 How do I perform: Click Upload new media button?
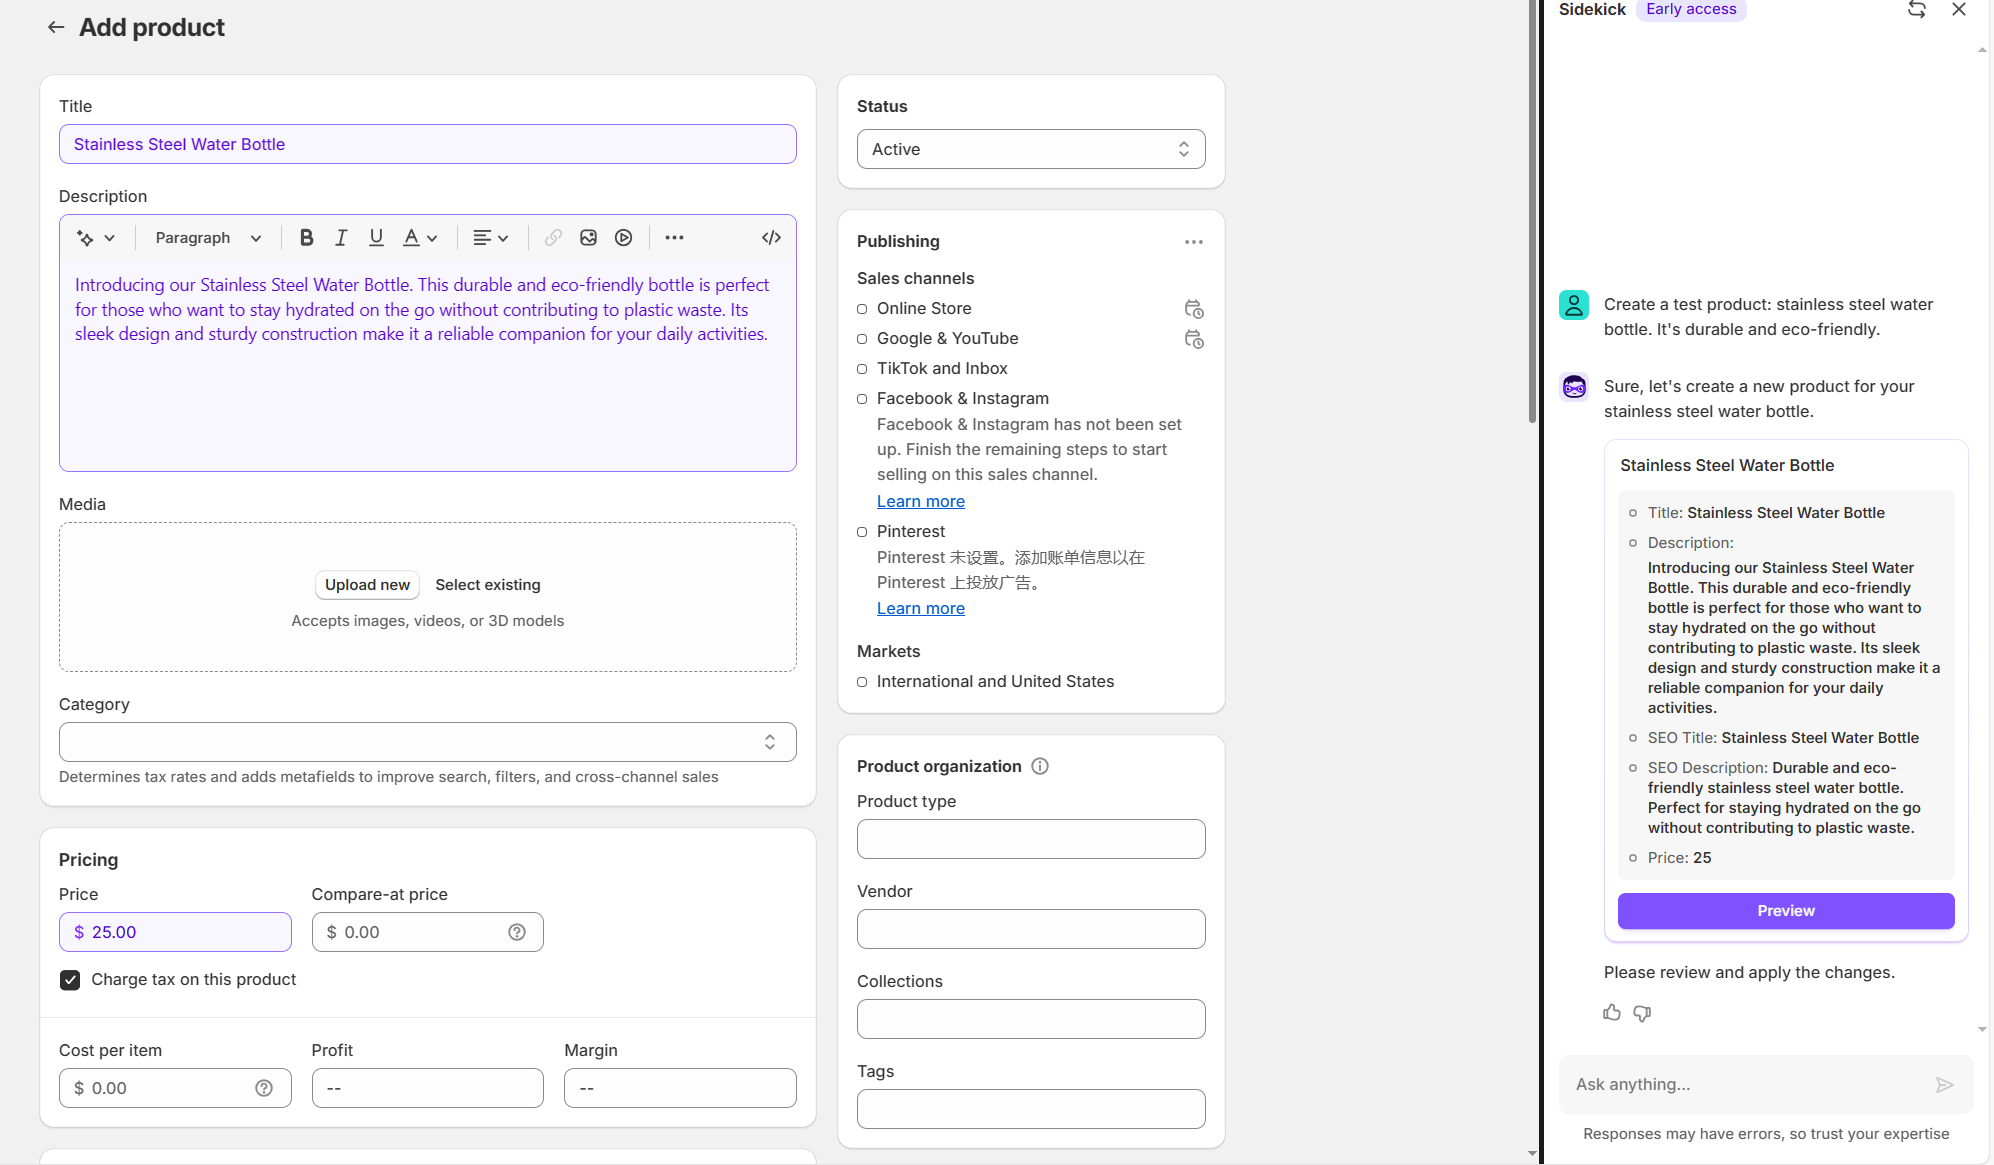(x=367, y=585)
